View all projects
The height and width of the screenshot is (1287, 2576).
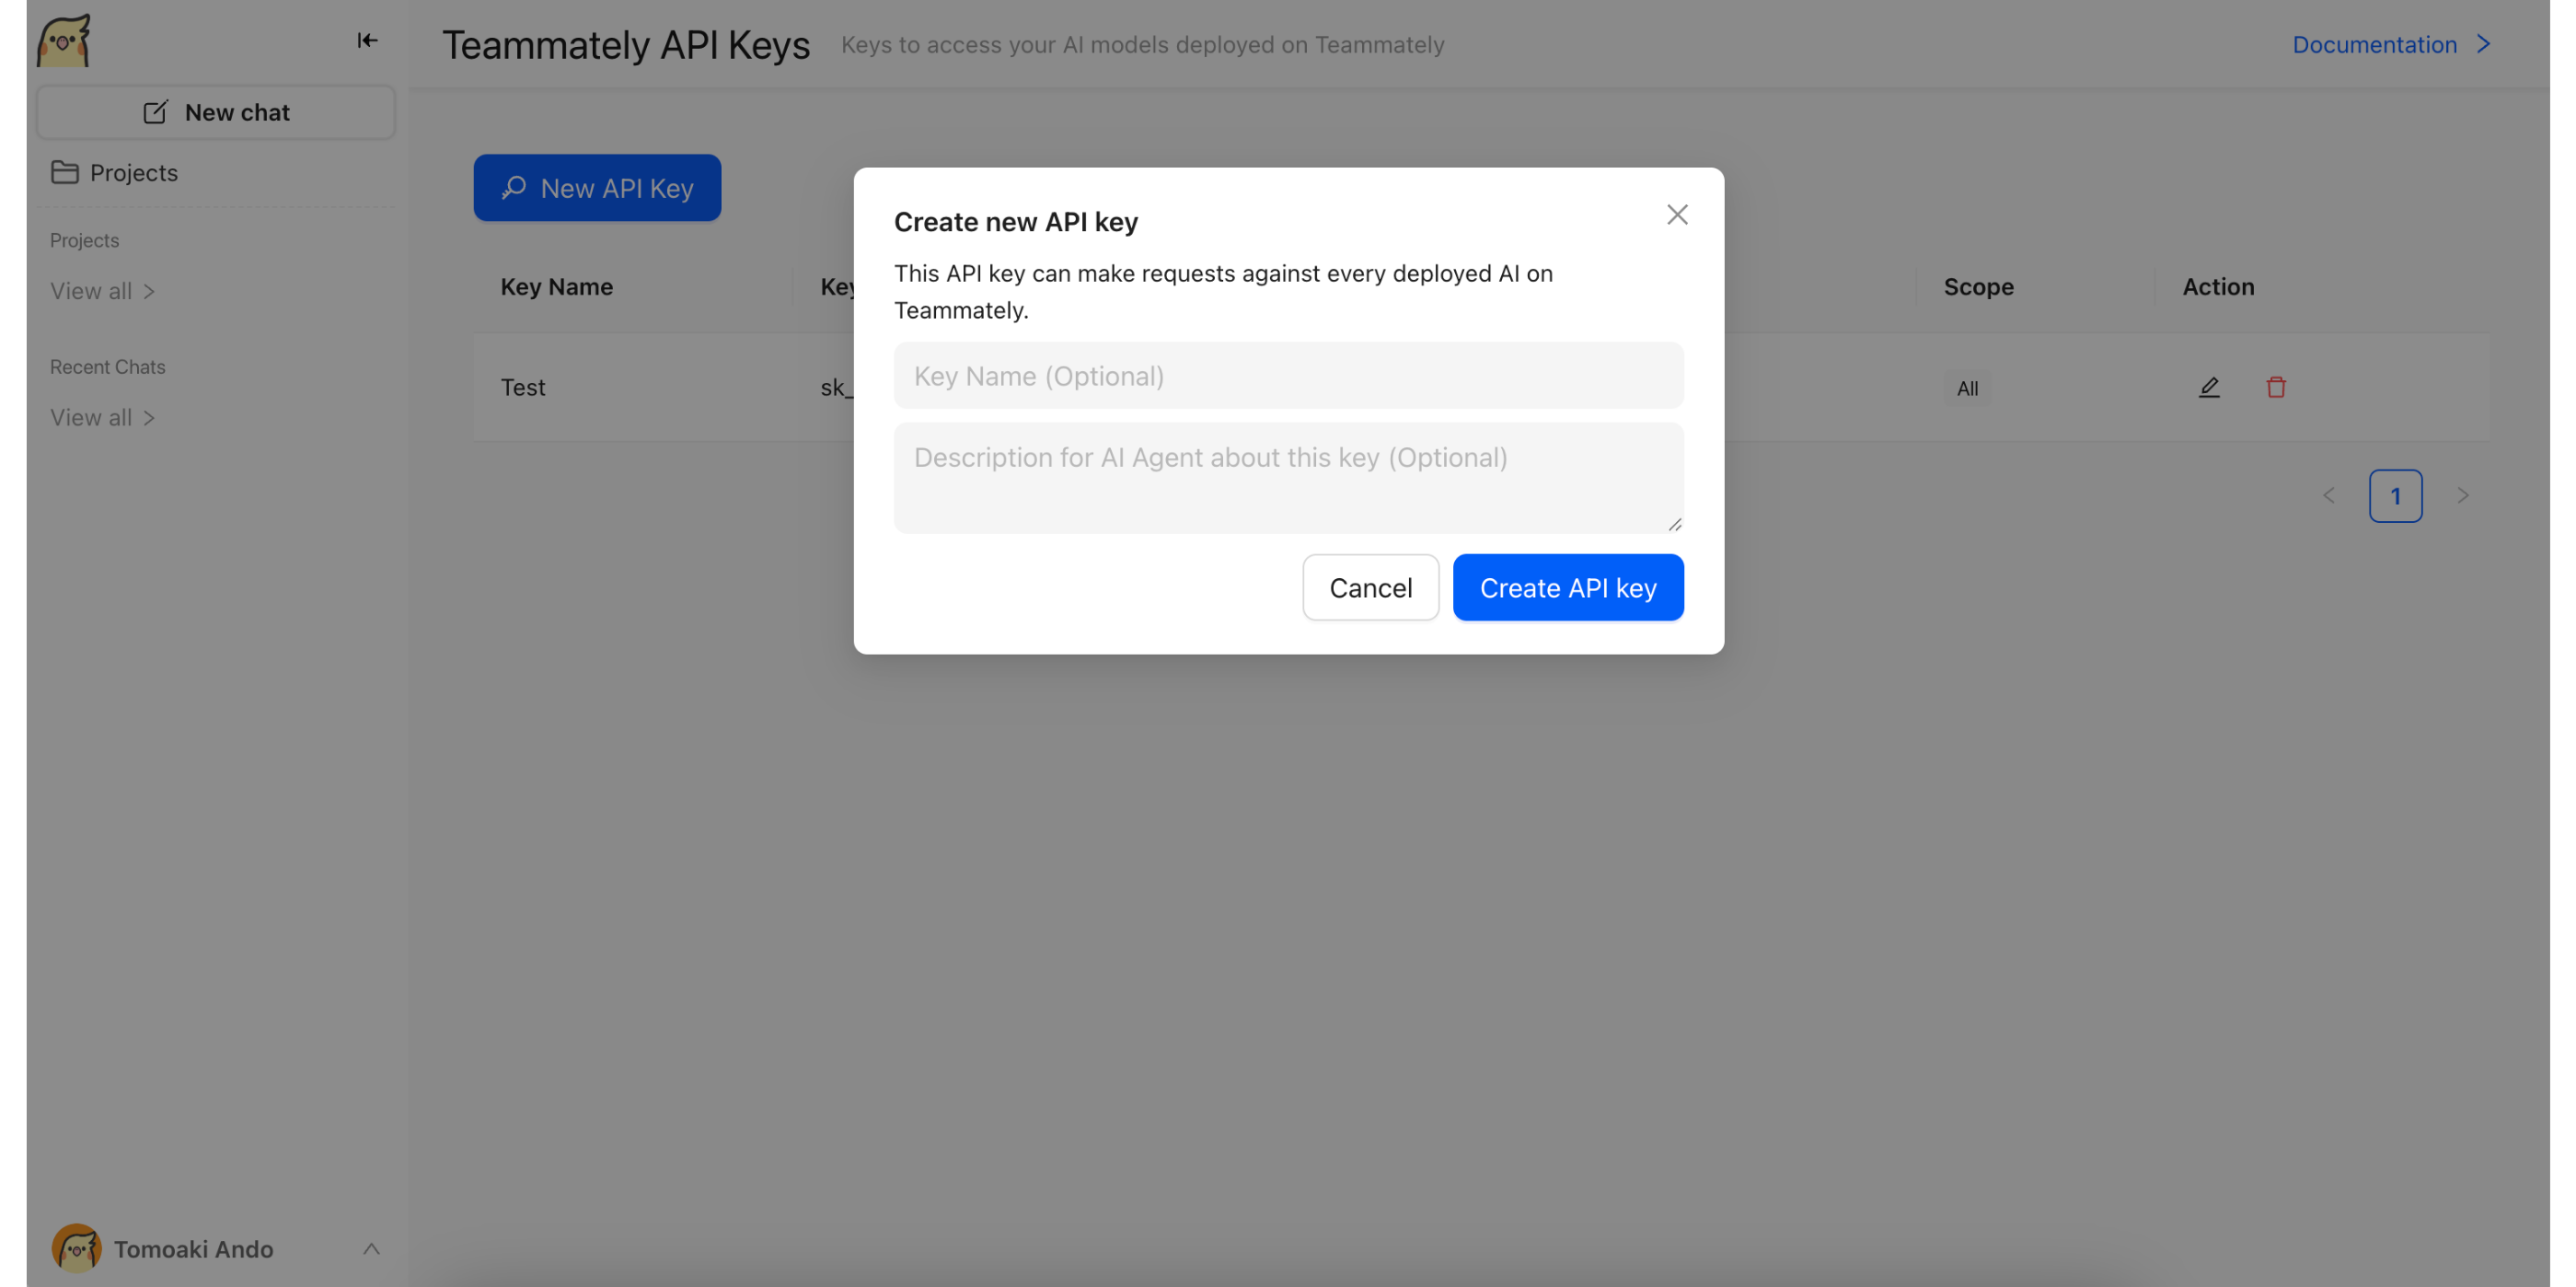103,291
